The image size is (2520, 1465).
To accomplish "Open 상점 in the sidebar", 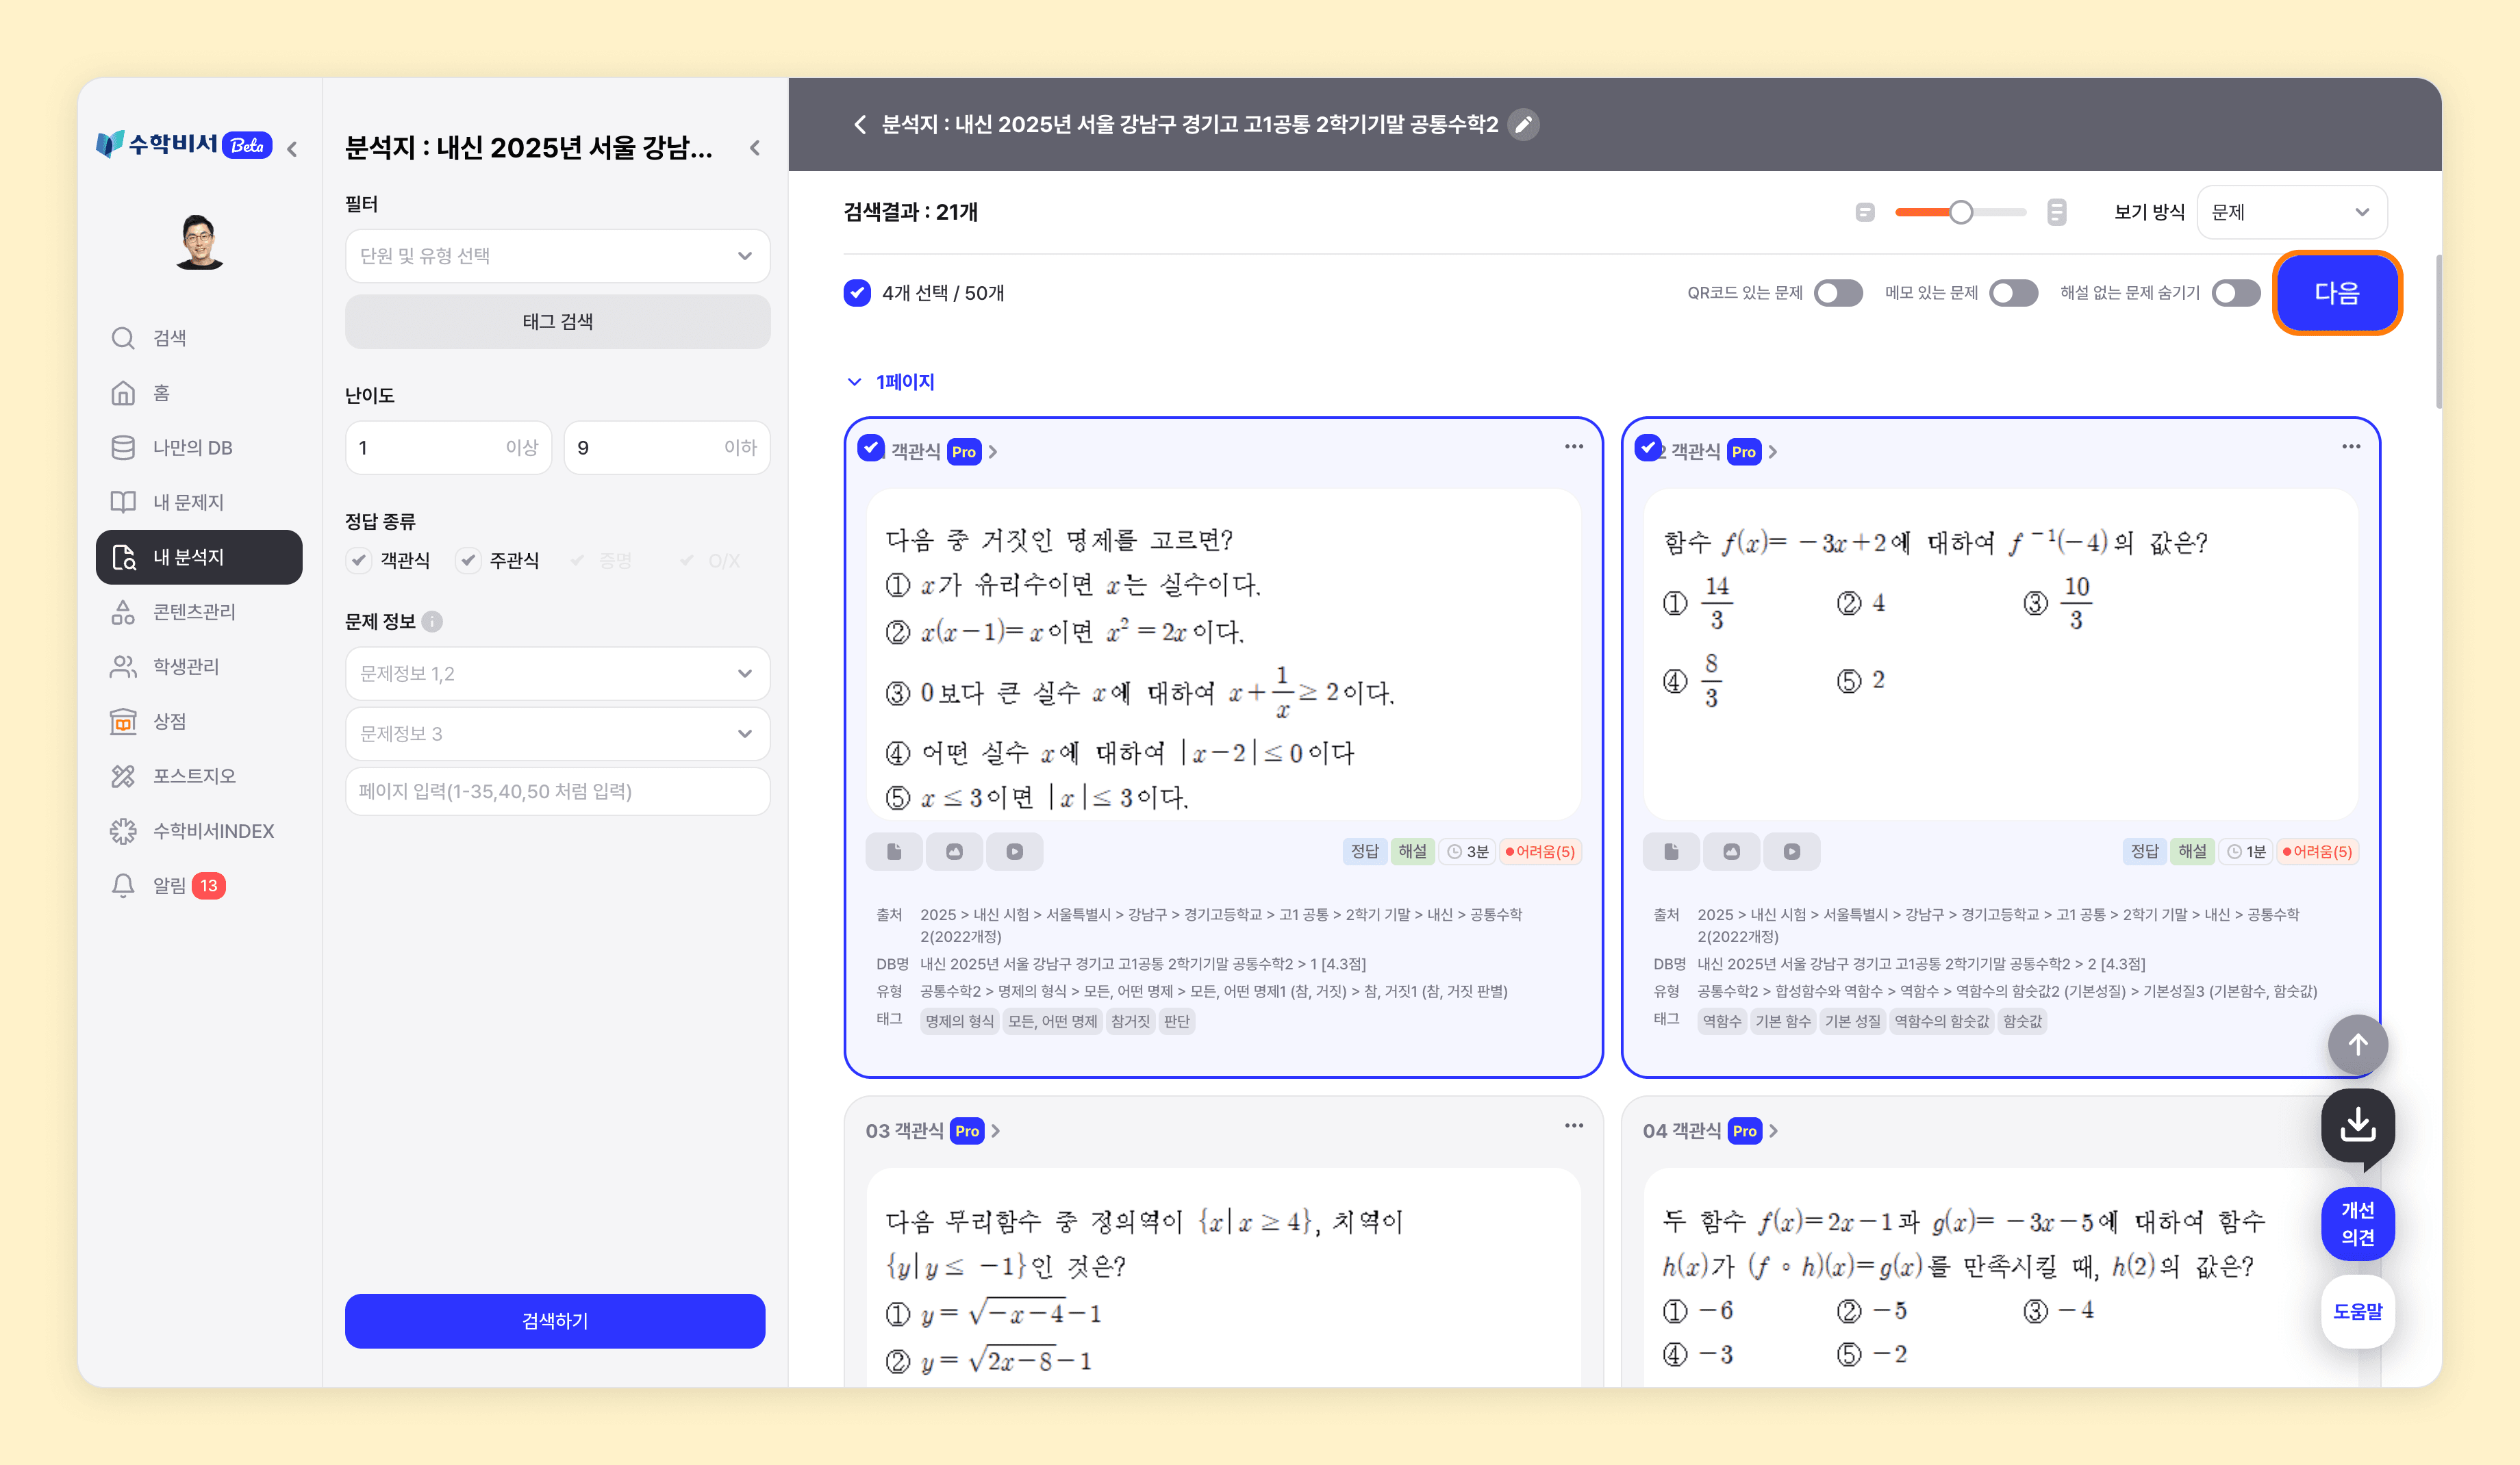I will 199,721.
